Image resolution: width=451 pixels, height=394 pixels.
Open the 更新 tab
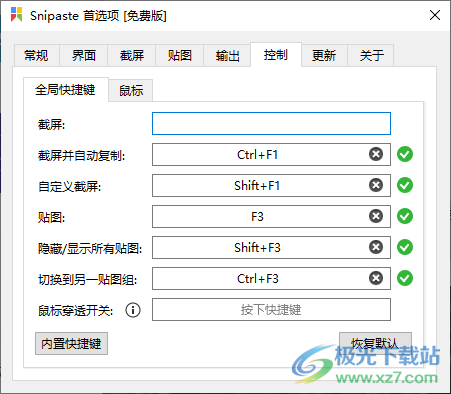(x=324, y=55)
